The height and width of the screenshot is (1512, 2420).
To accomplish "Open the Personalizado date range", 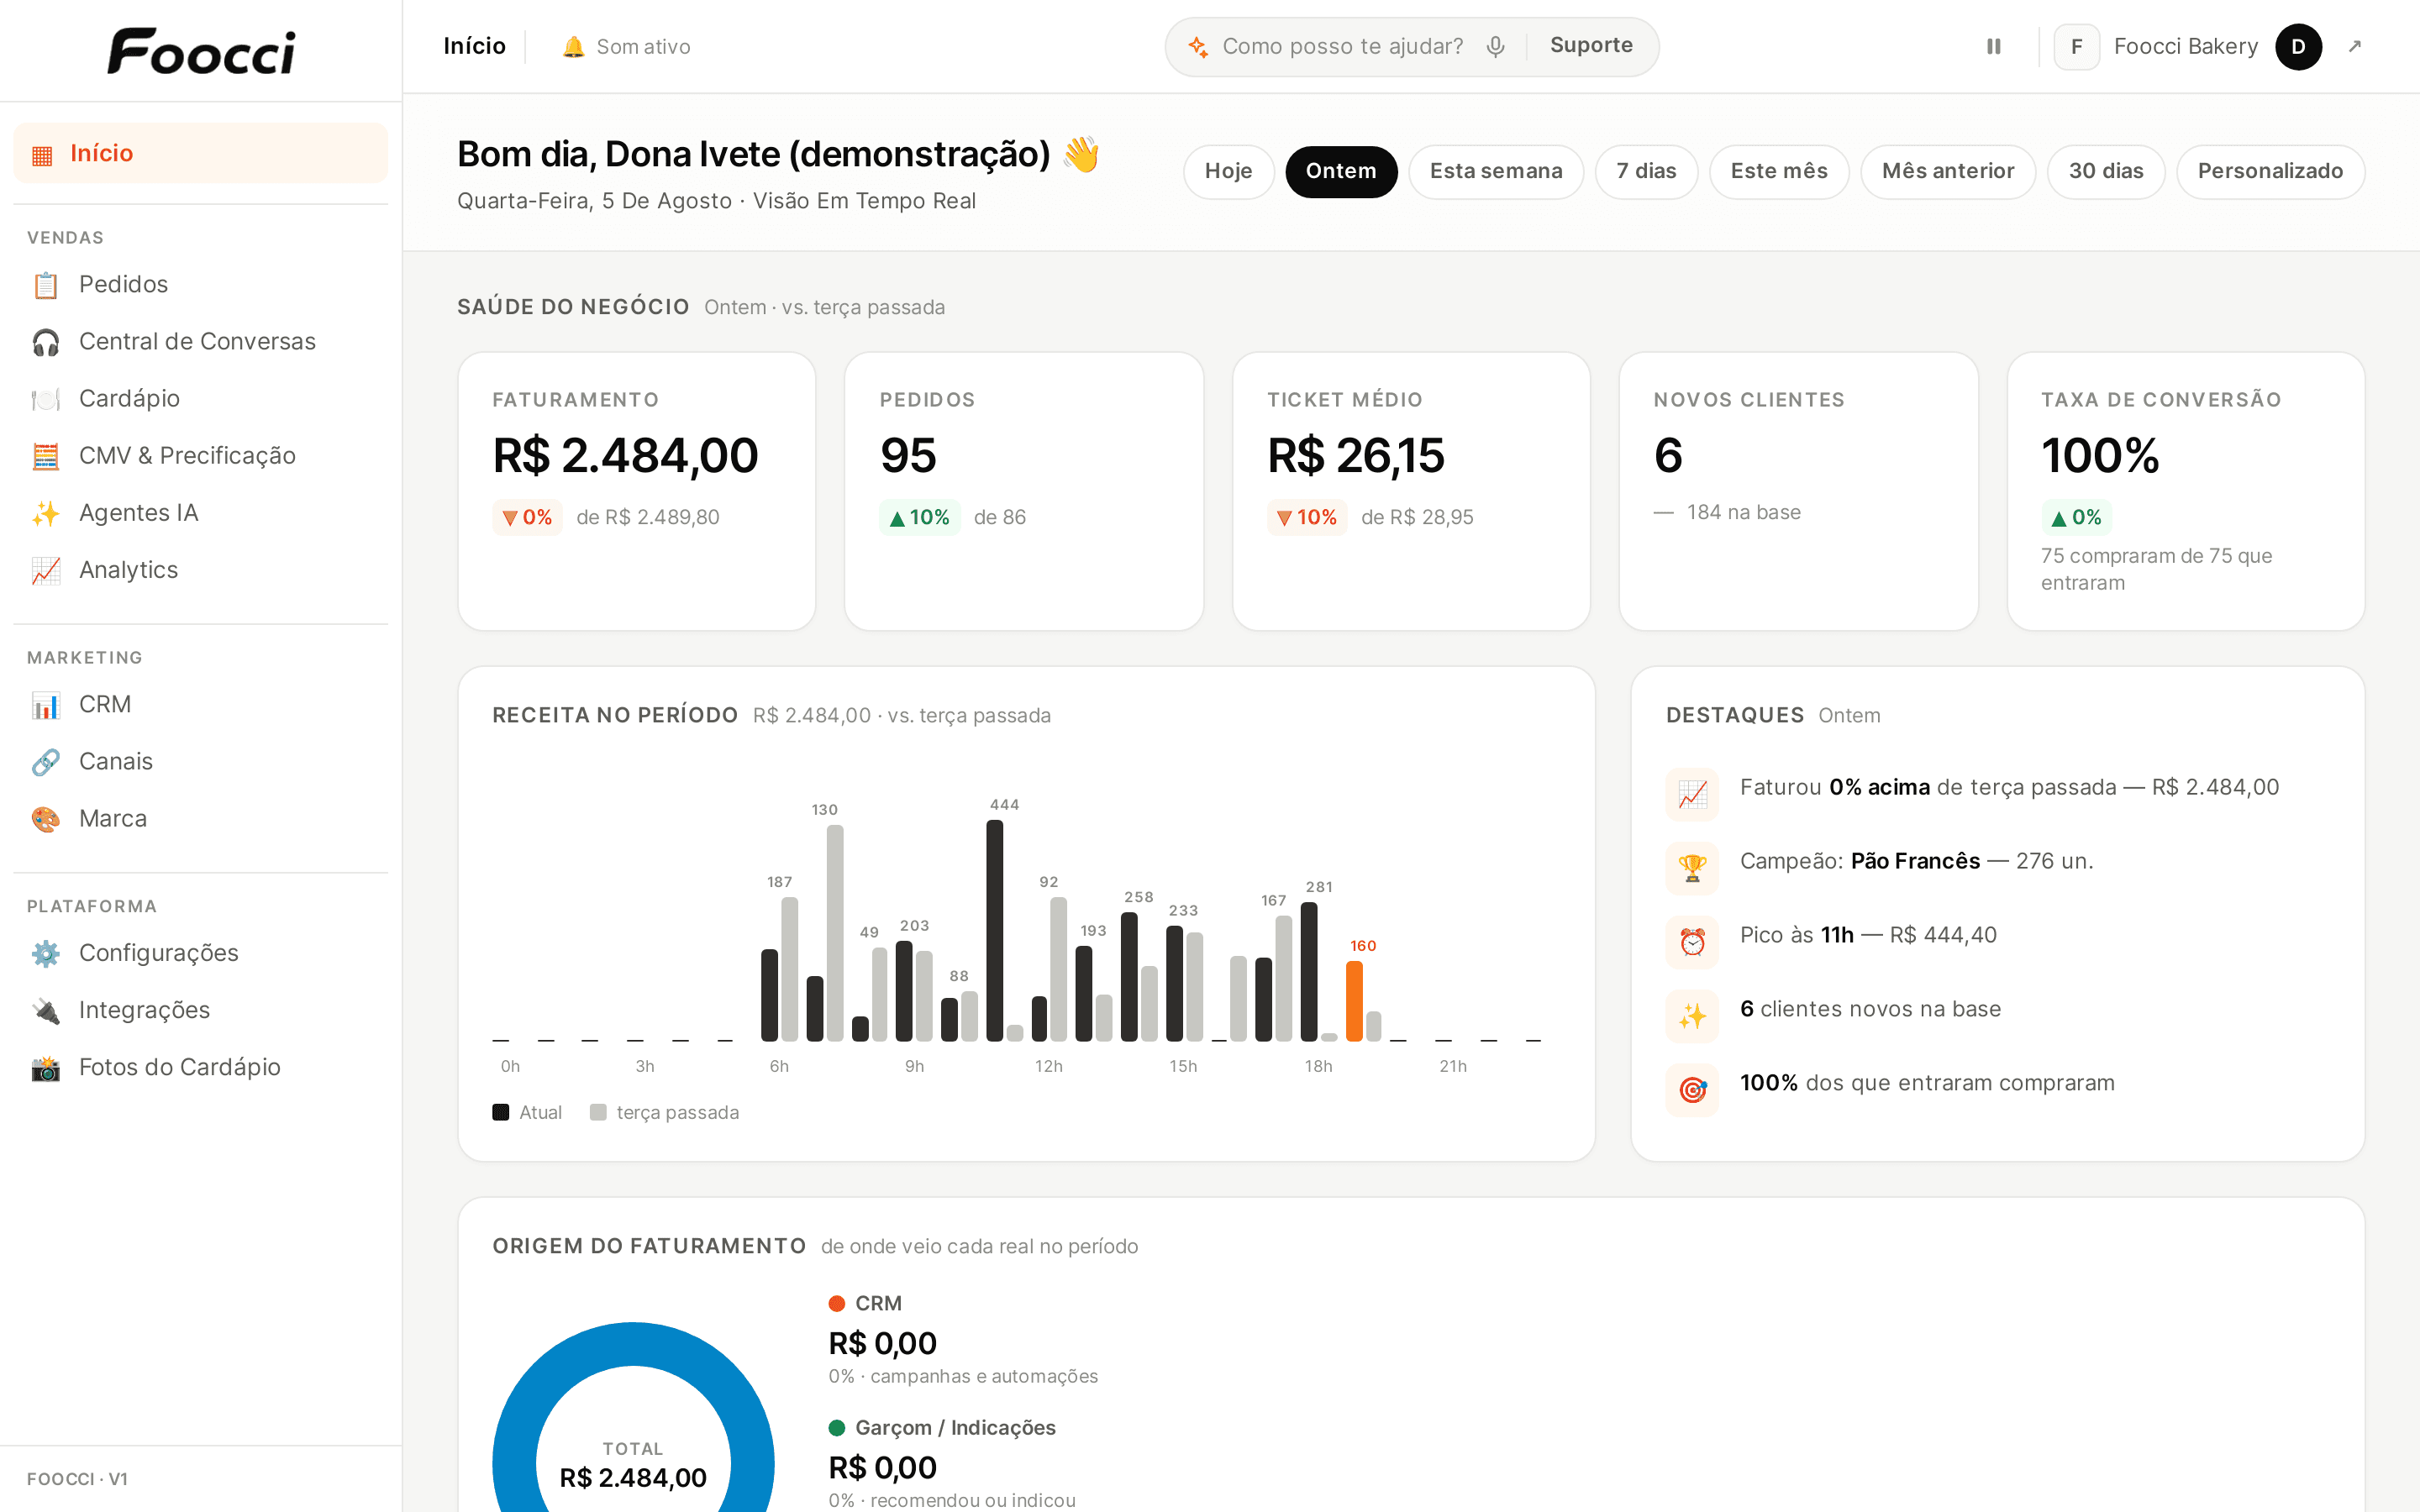I will (x=2270, y=171).
